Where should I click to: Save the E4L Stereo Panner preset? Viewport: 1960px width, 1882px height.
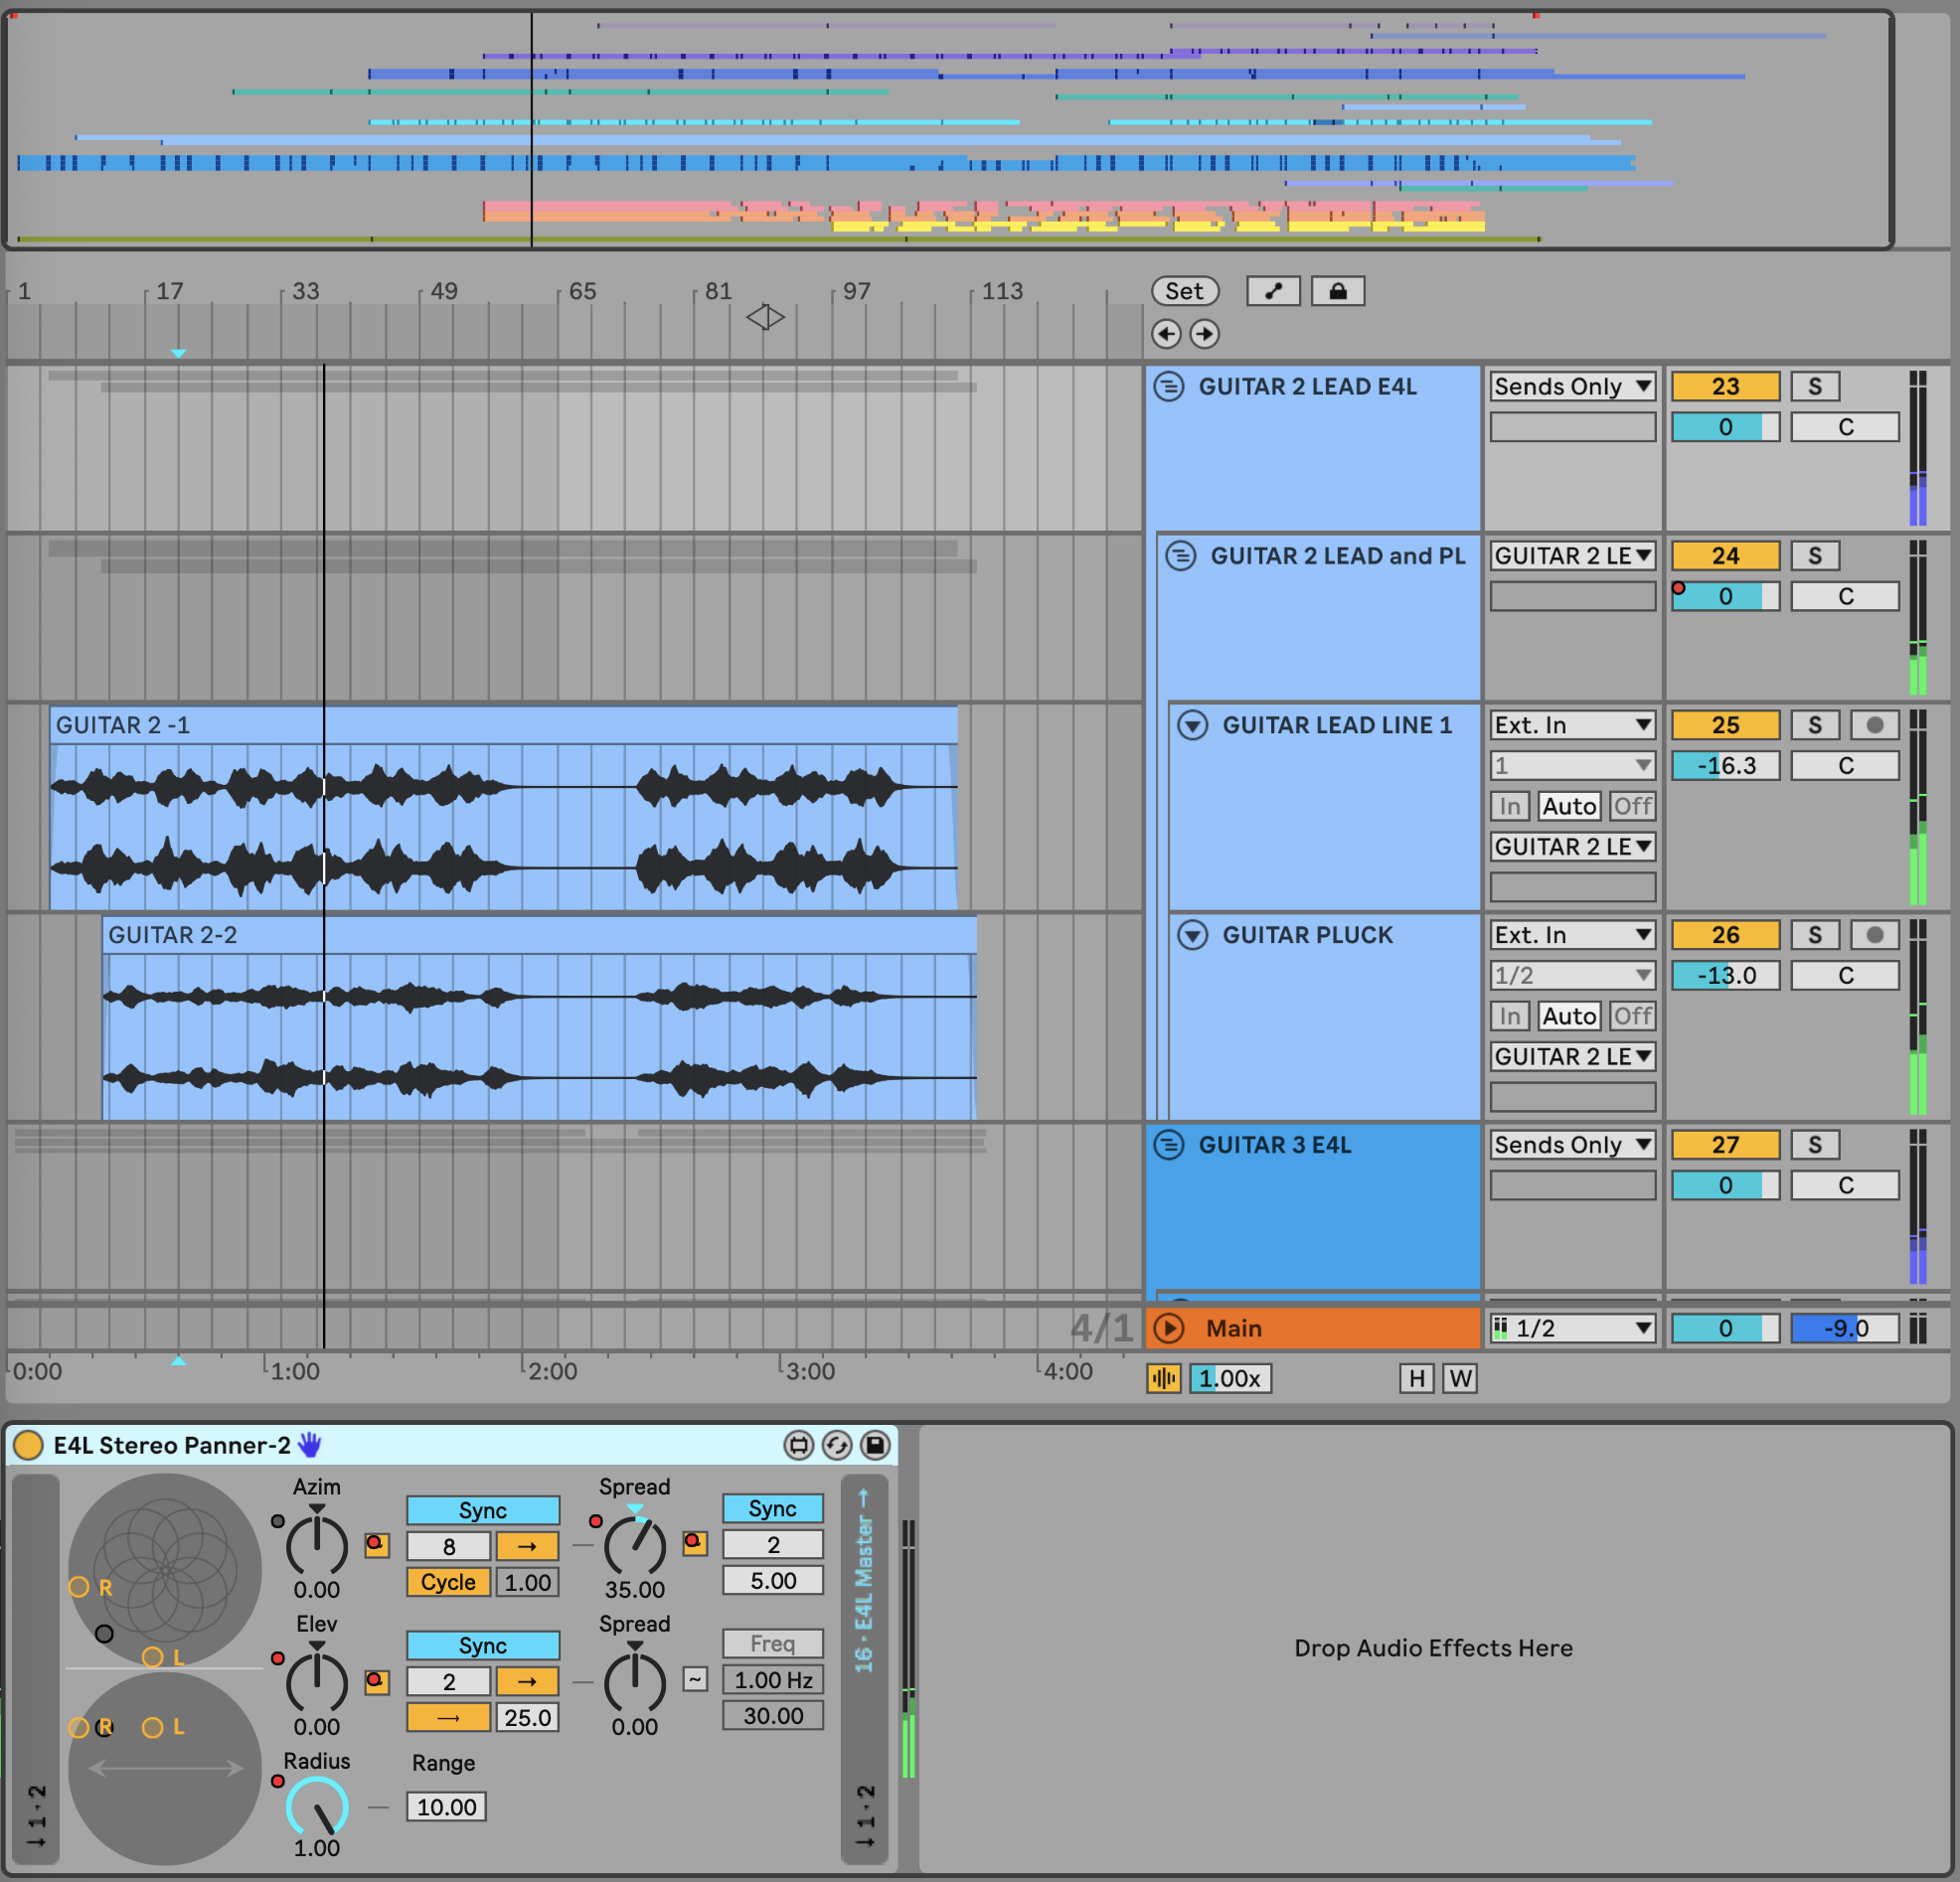pyautogui.click(x=874, y=1444)
